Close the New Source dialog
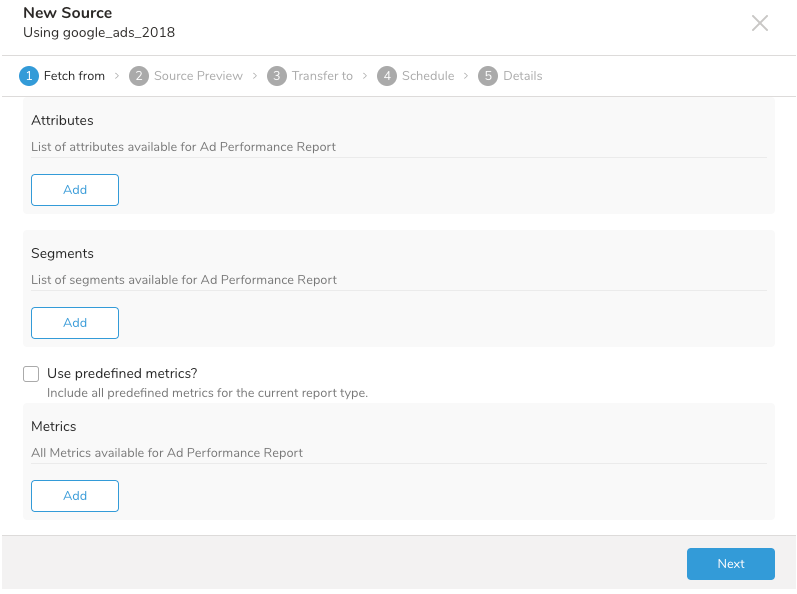This screenshot has height=594, width=797. point(760,23)
